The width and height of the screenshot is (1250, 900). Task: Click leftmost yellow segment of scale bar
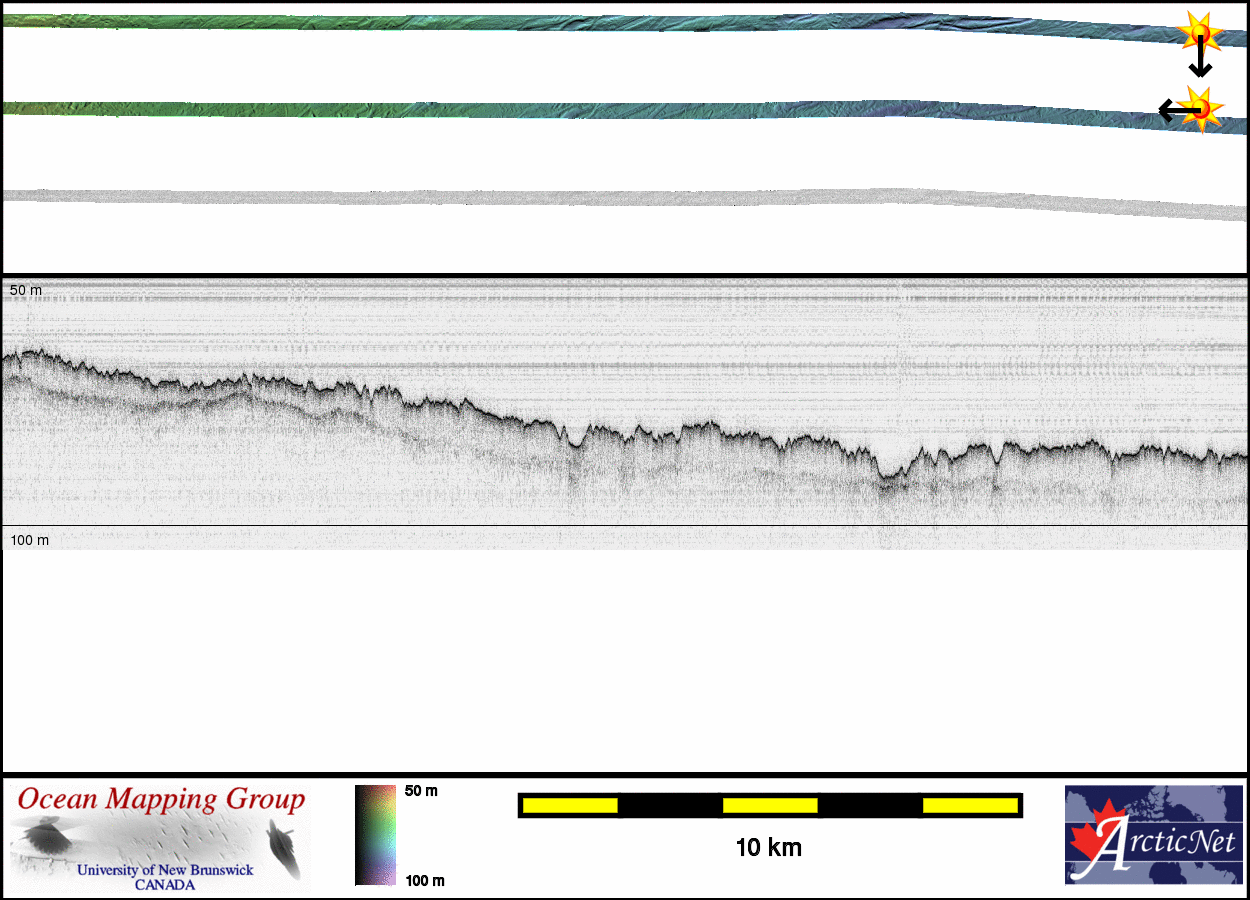[569, 805]
